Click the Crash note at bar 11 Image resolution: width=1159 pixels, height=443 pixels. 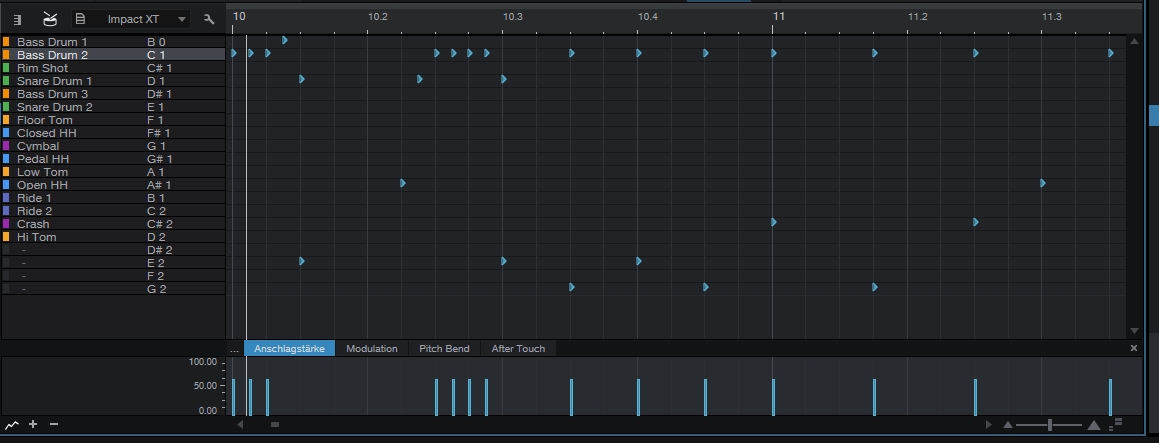point(773,222)
